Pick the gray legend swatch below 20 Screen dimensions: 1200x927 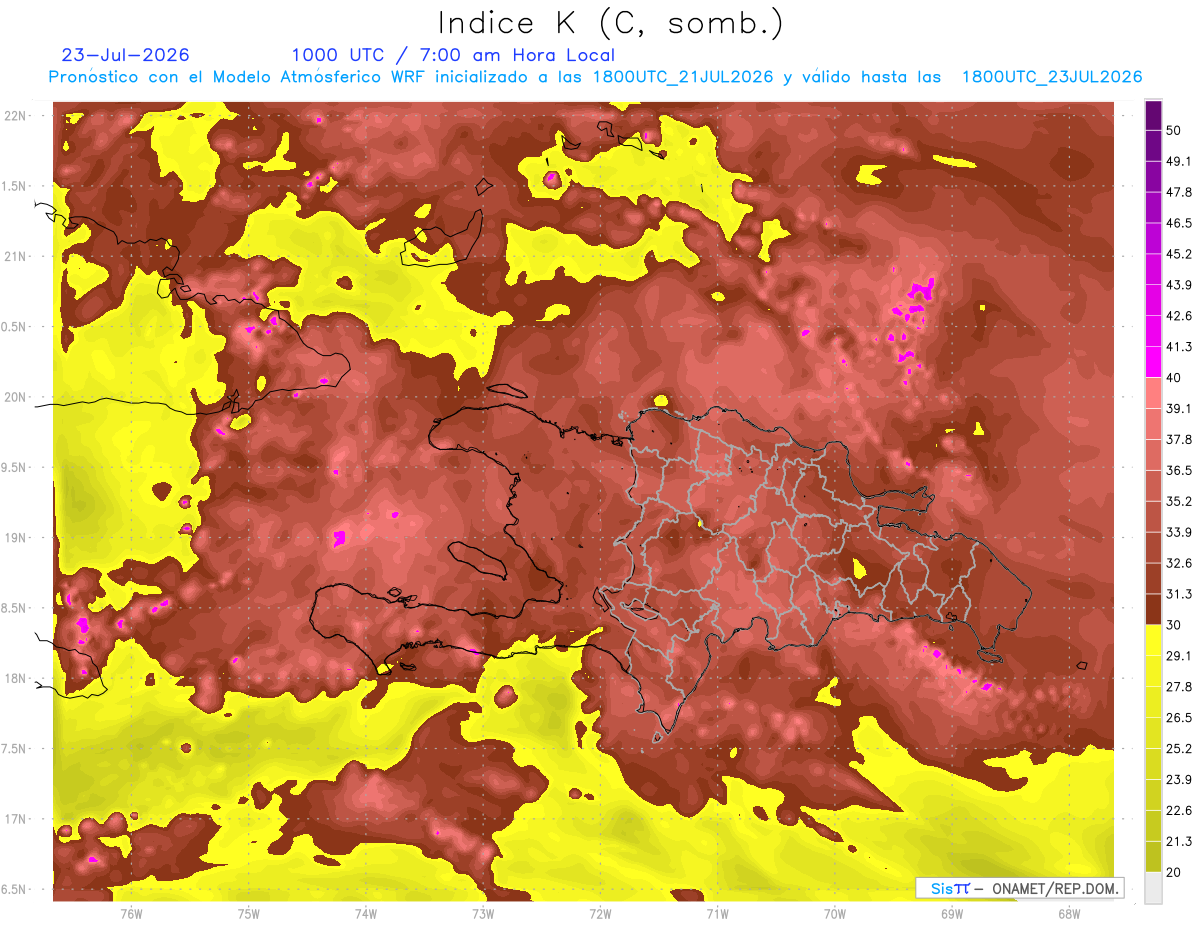pos(1153,887)
